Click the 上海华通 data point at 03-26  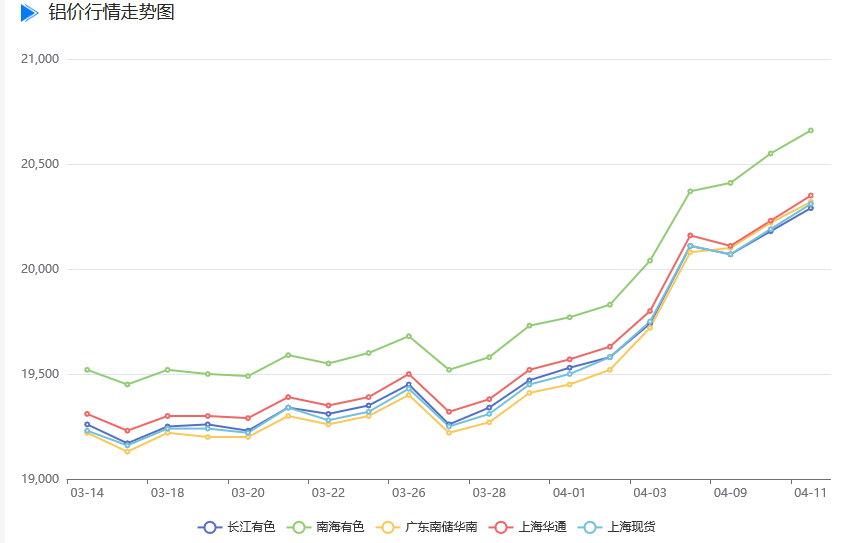click(408, 374)
